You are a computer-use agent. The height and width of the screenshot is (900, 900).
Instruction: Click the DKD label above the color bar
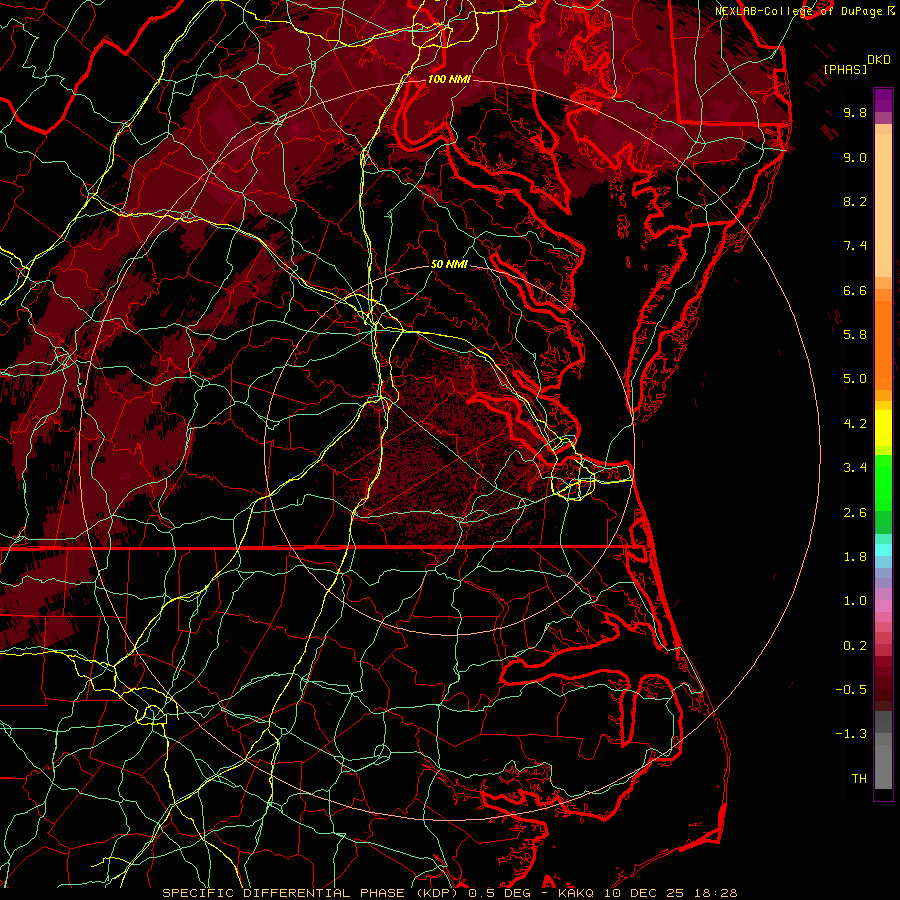point(879,60)
